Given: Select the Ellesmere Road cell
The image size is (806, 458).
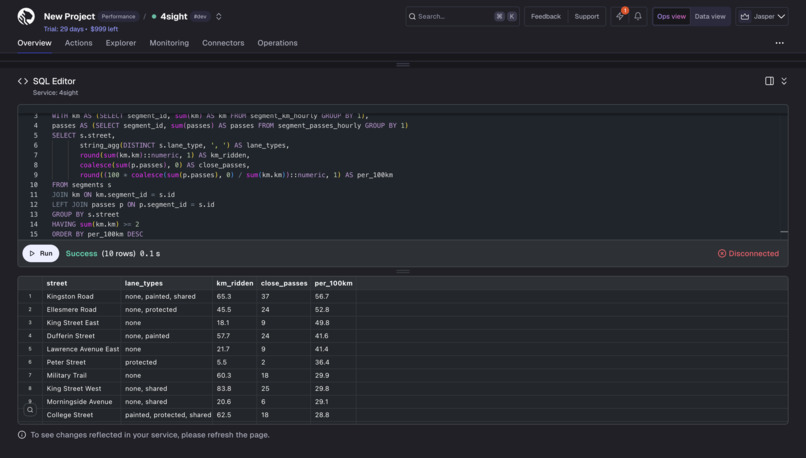Looking at the screenshot, I should [x=81, y=309].
